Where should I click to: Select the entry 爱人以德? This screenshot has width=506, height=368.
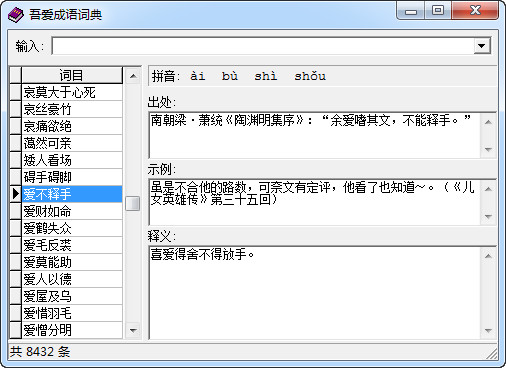point(72,279)
